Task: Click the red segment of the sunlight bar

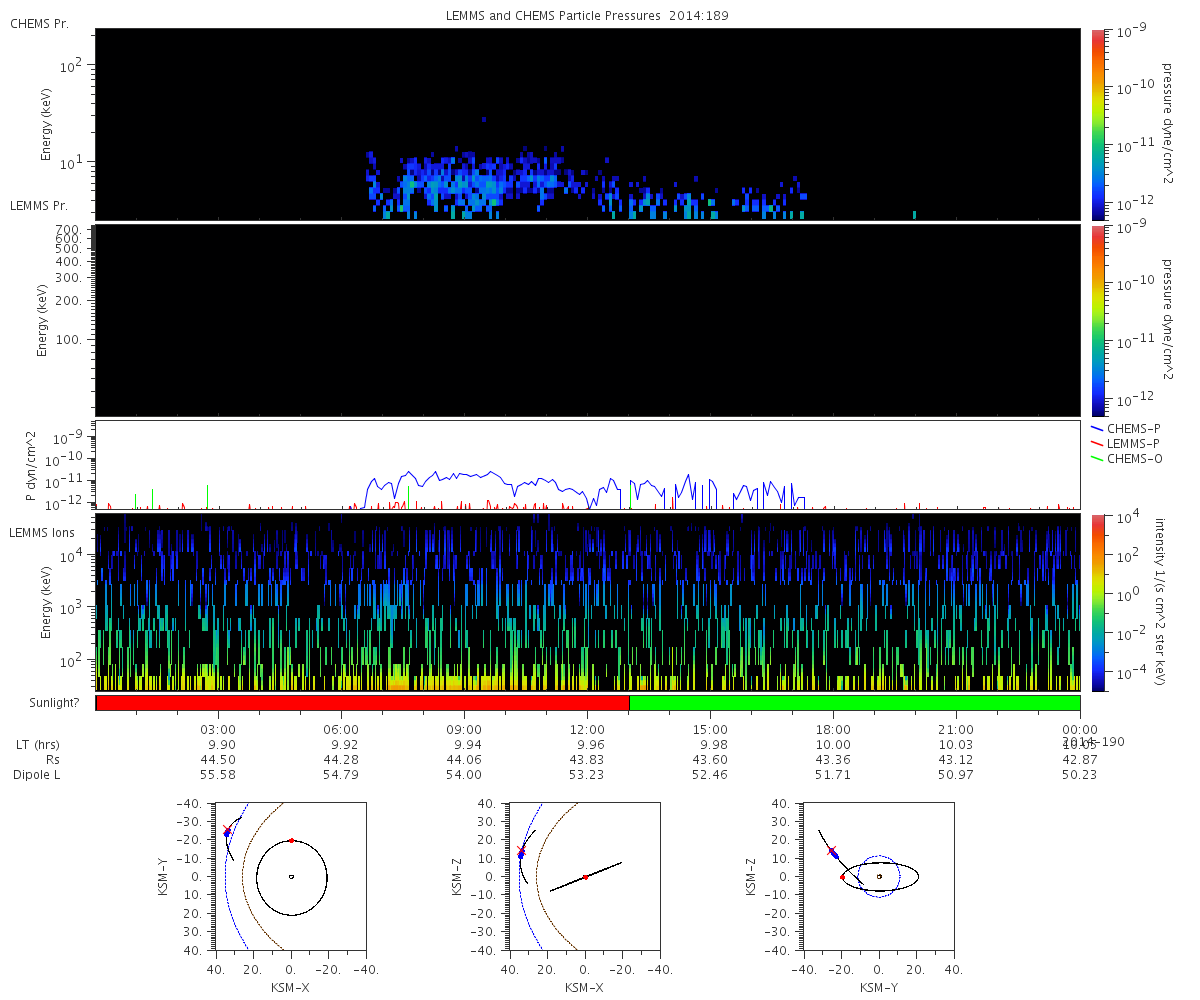Action: 362,703
